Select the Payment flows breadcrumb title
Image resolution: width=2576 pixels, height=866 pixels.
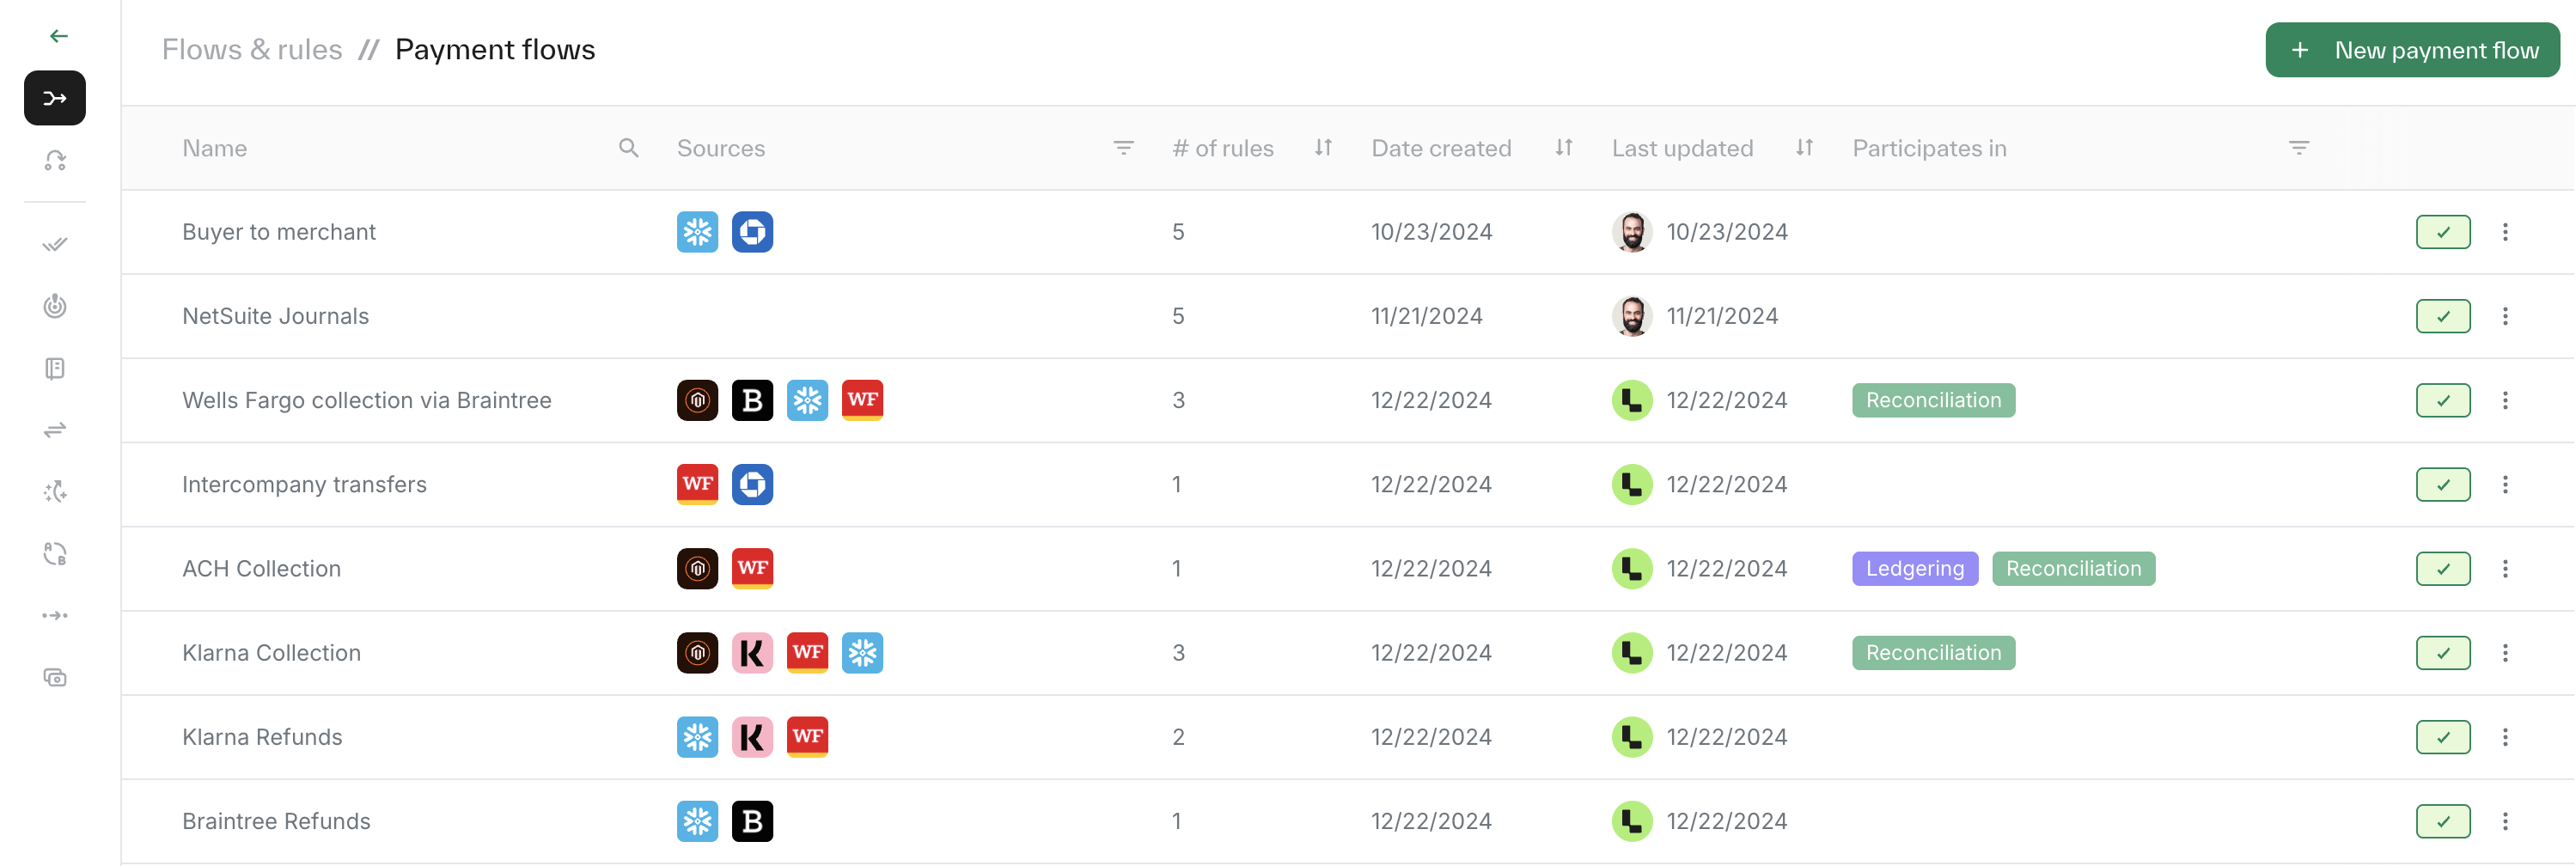coord(495,50)
